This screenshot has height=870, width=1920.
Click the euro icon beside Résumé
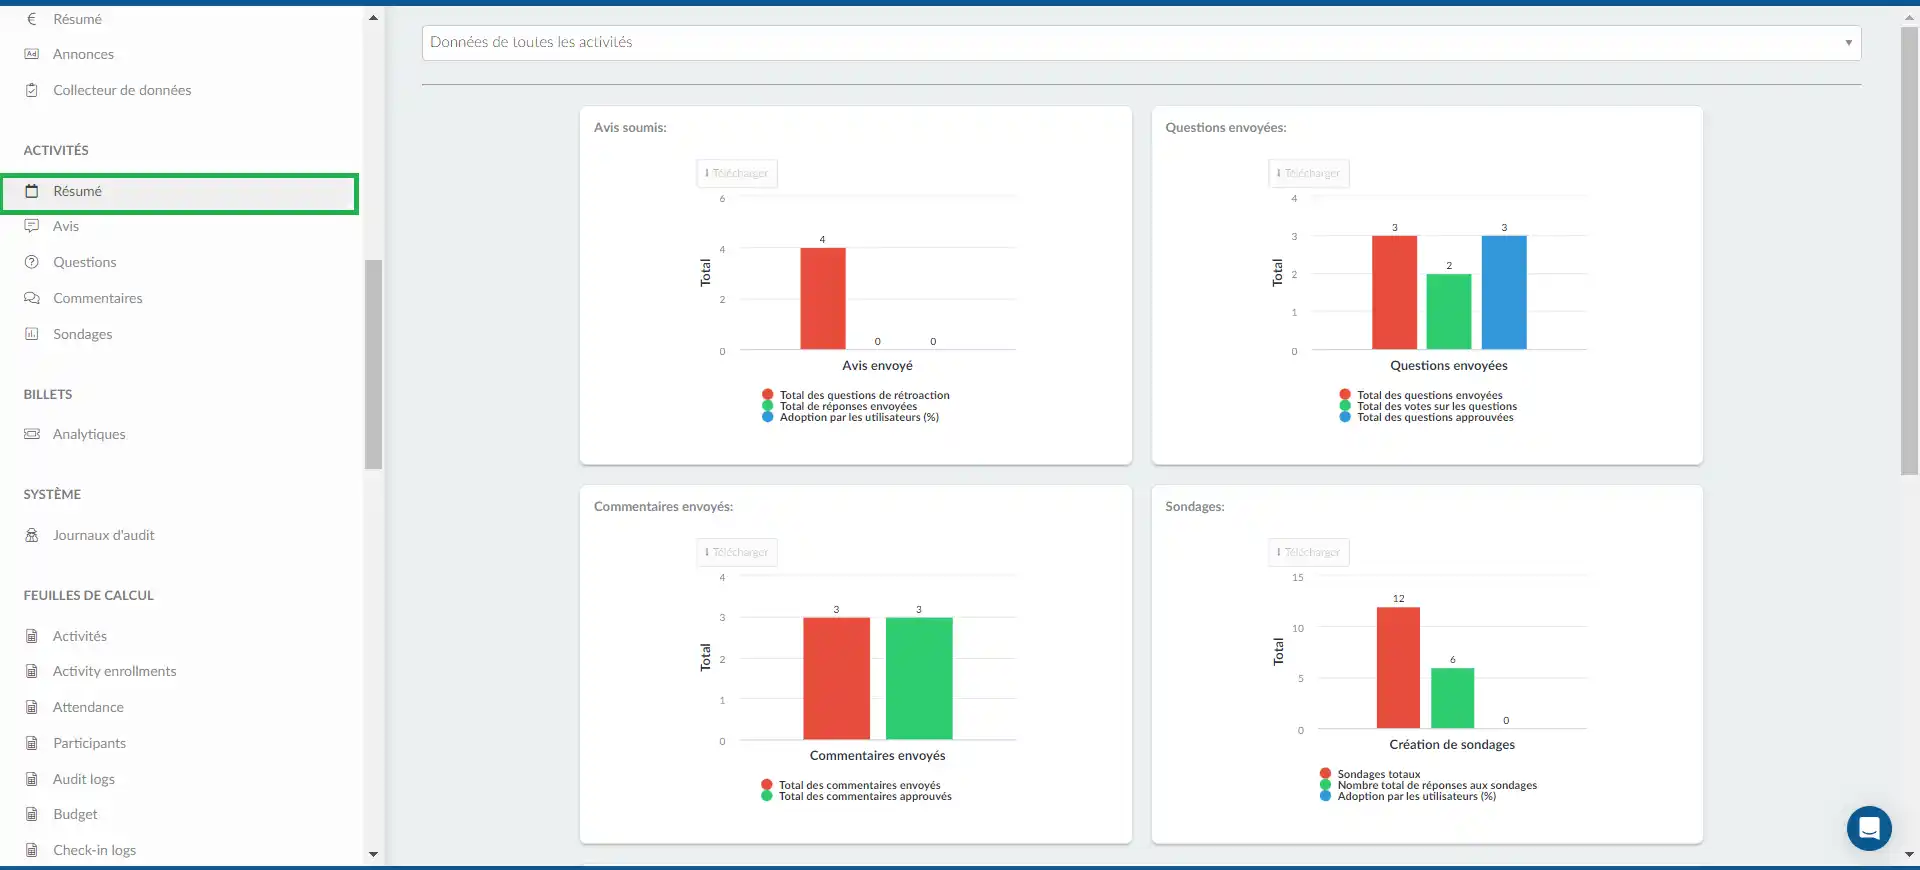(31, 19)
